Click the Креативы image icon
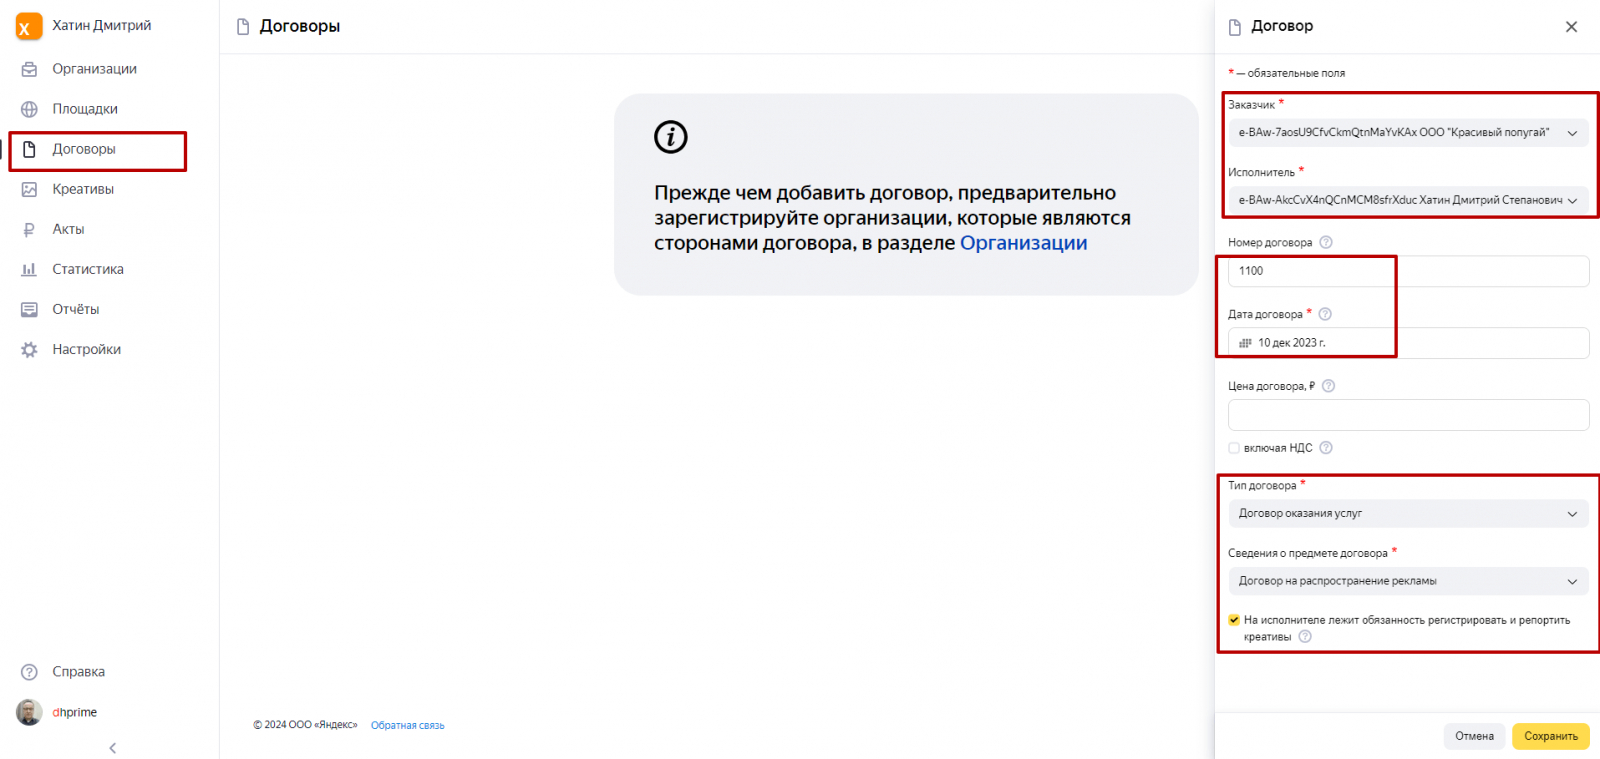The height and width of the screenshot is (759, 1600). click(30, 189)
